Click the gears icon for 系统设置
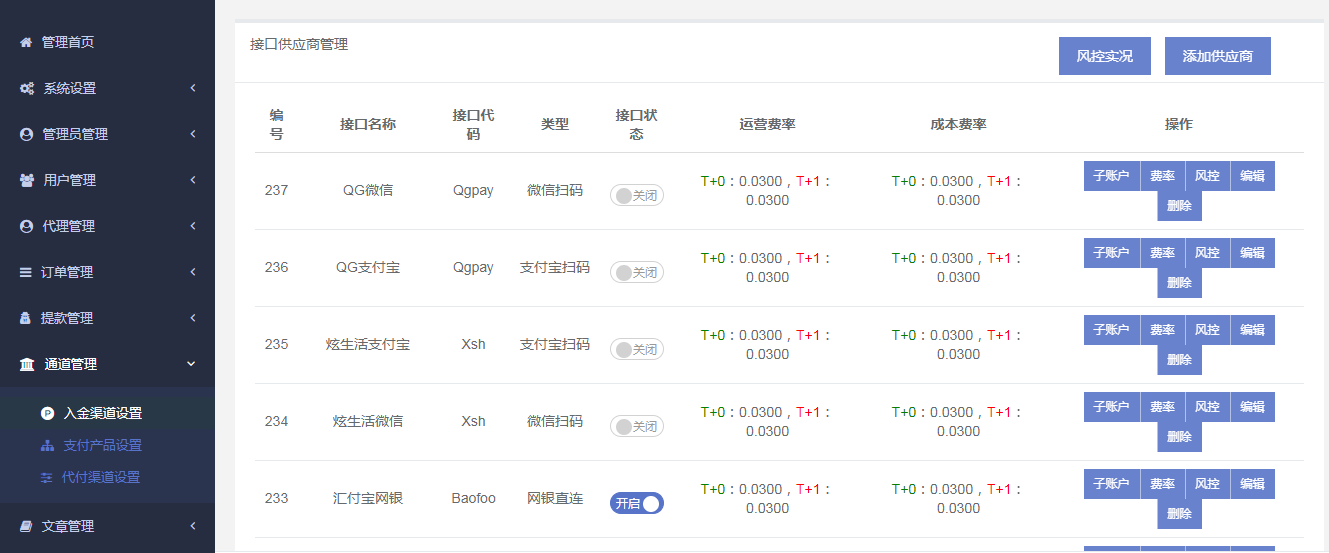This screenshot has width=1329, height=553. click(x=27, y=89)
